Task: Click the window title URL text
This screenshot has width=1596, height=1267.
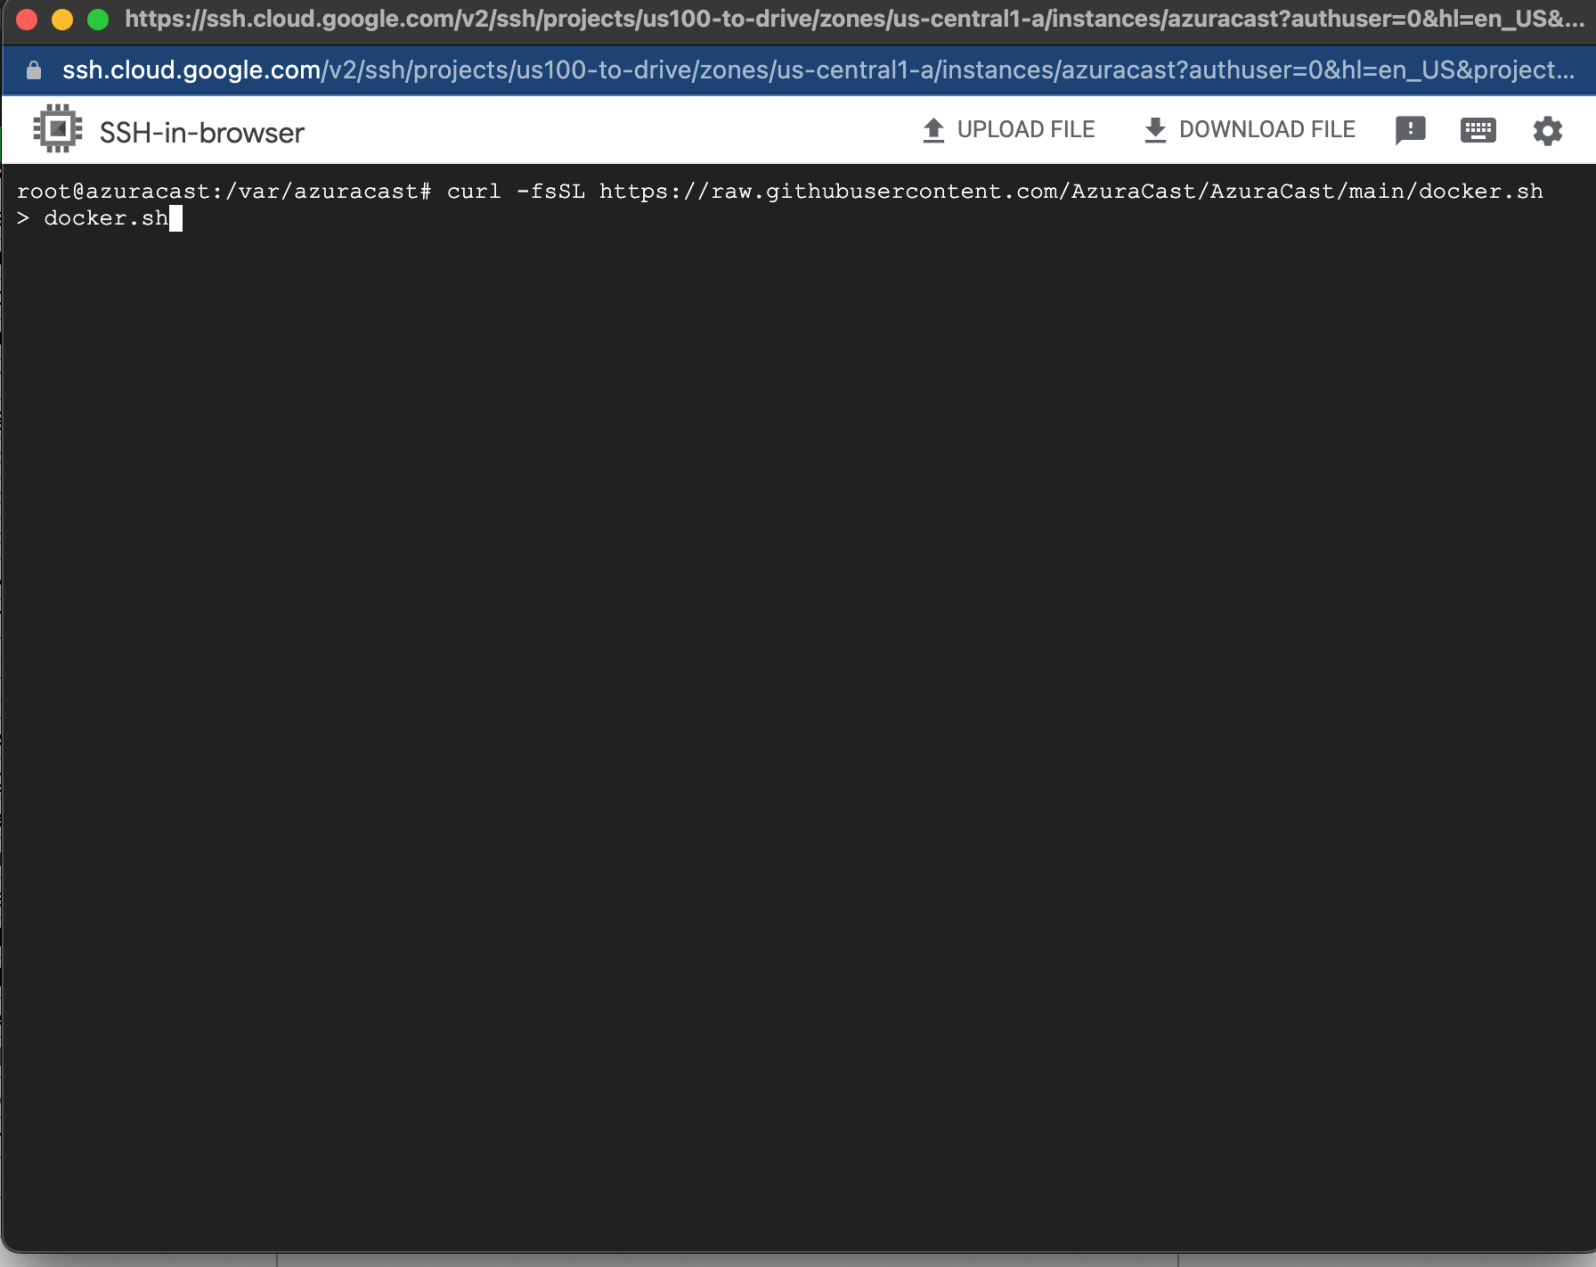Action: pos(854,19)
